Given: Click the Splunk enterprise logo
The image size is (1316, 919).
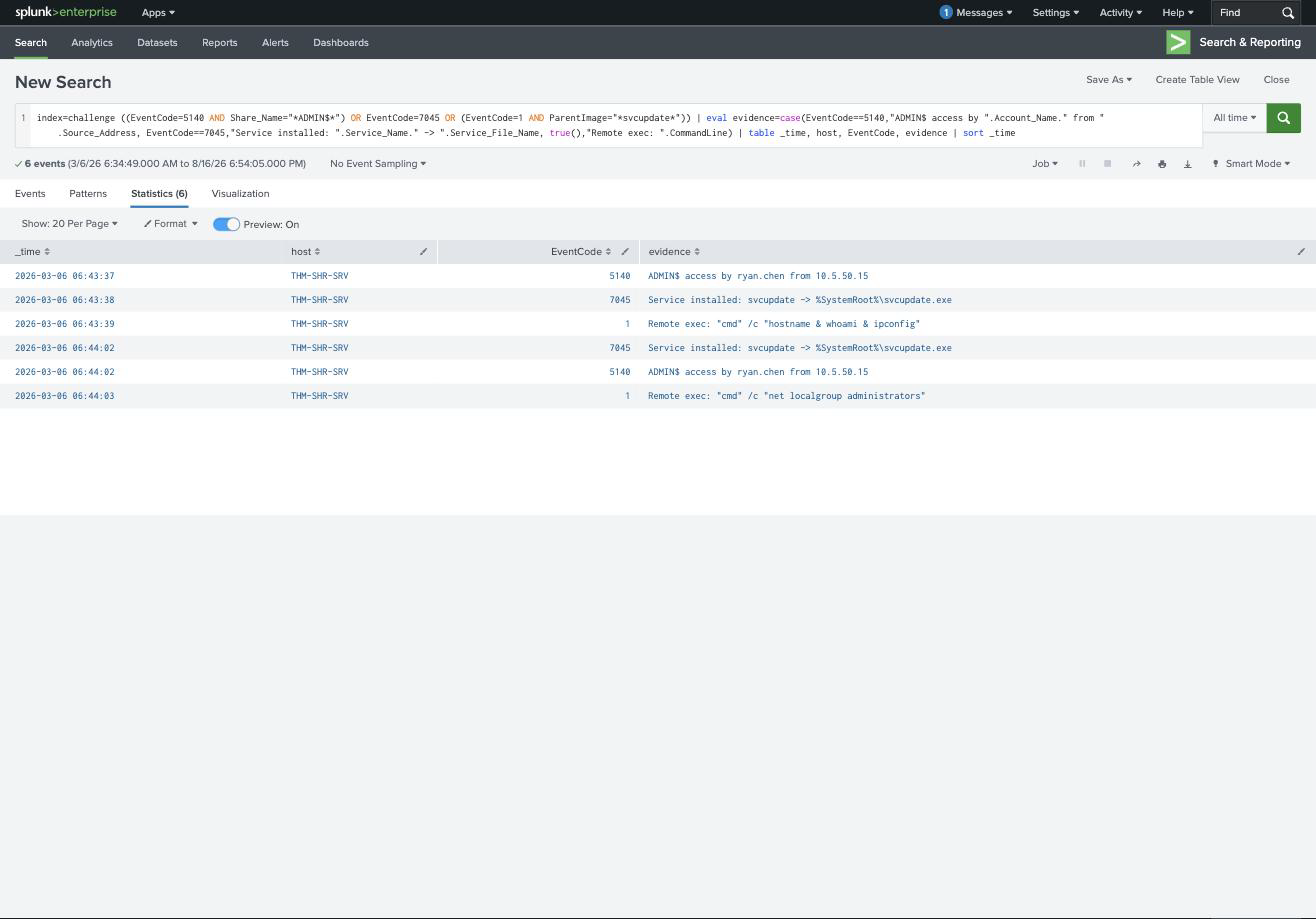Looking at the screenshot, I should coord(66,12).
